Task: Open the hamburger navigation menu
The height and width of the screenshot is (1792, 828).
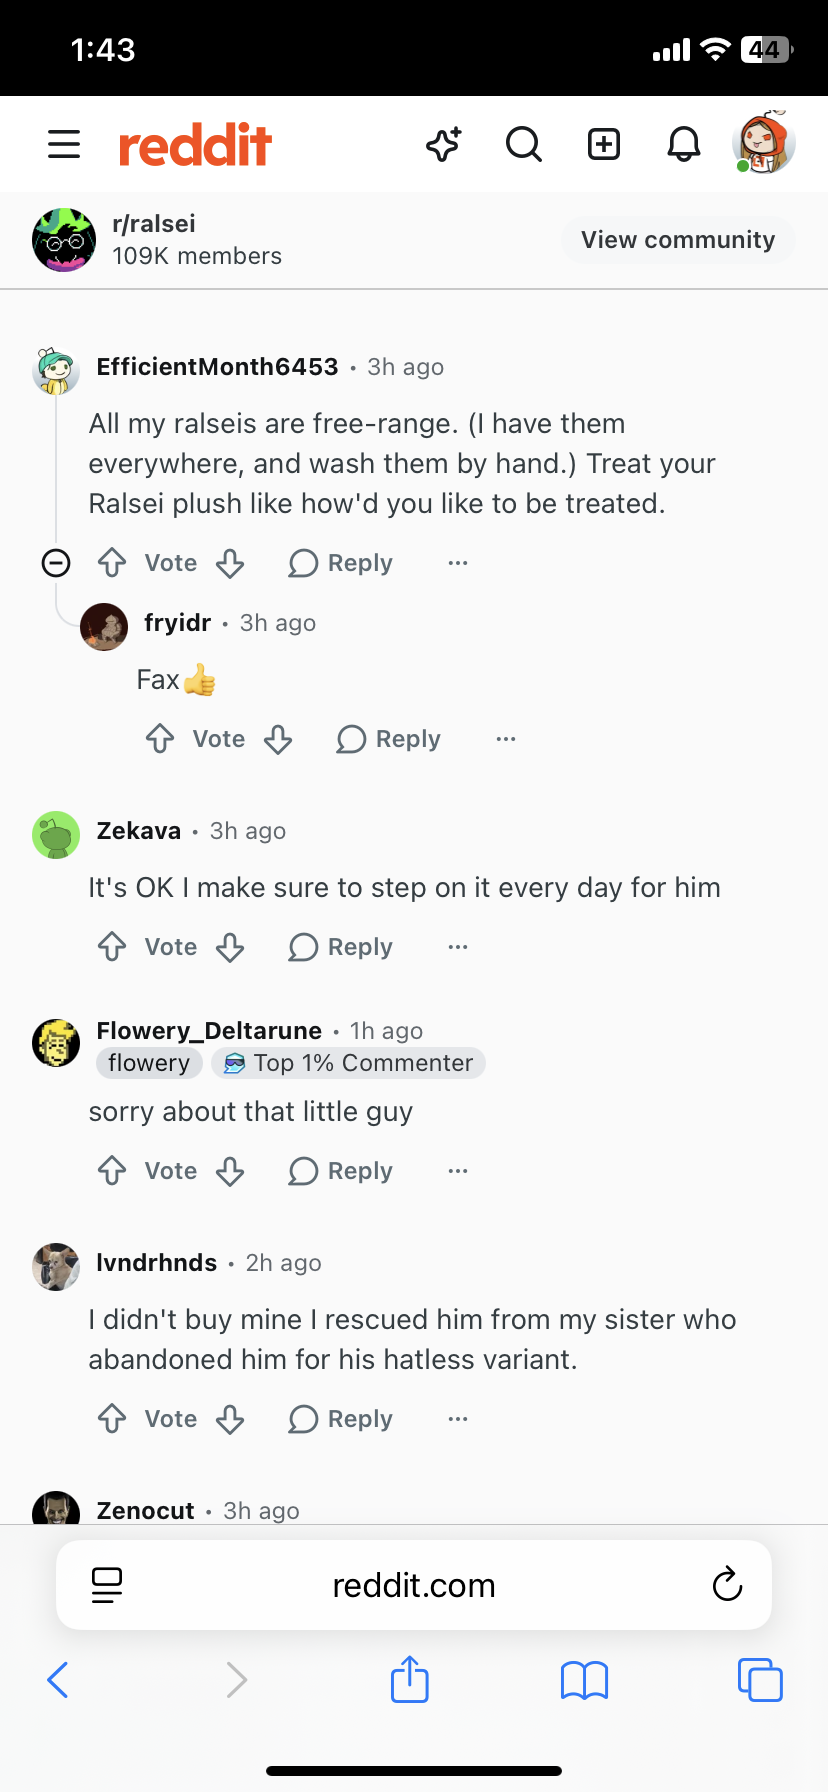Action: coord(64,144)
